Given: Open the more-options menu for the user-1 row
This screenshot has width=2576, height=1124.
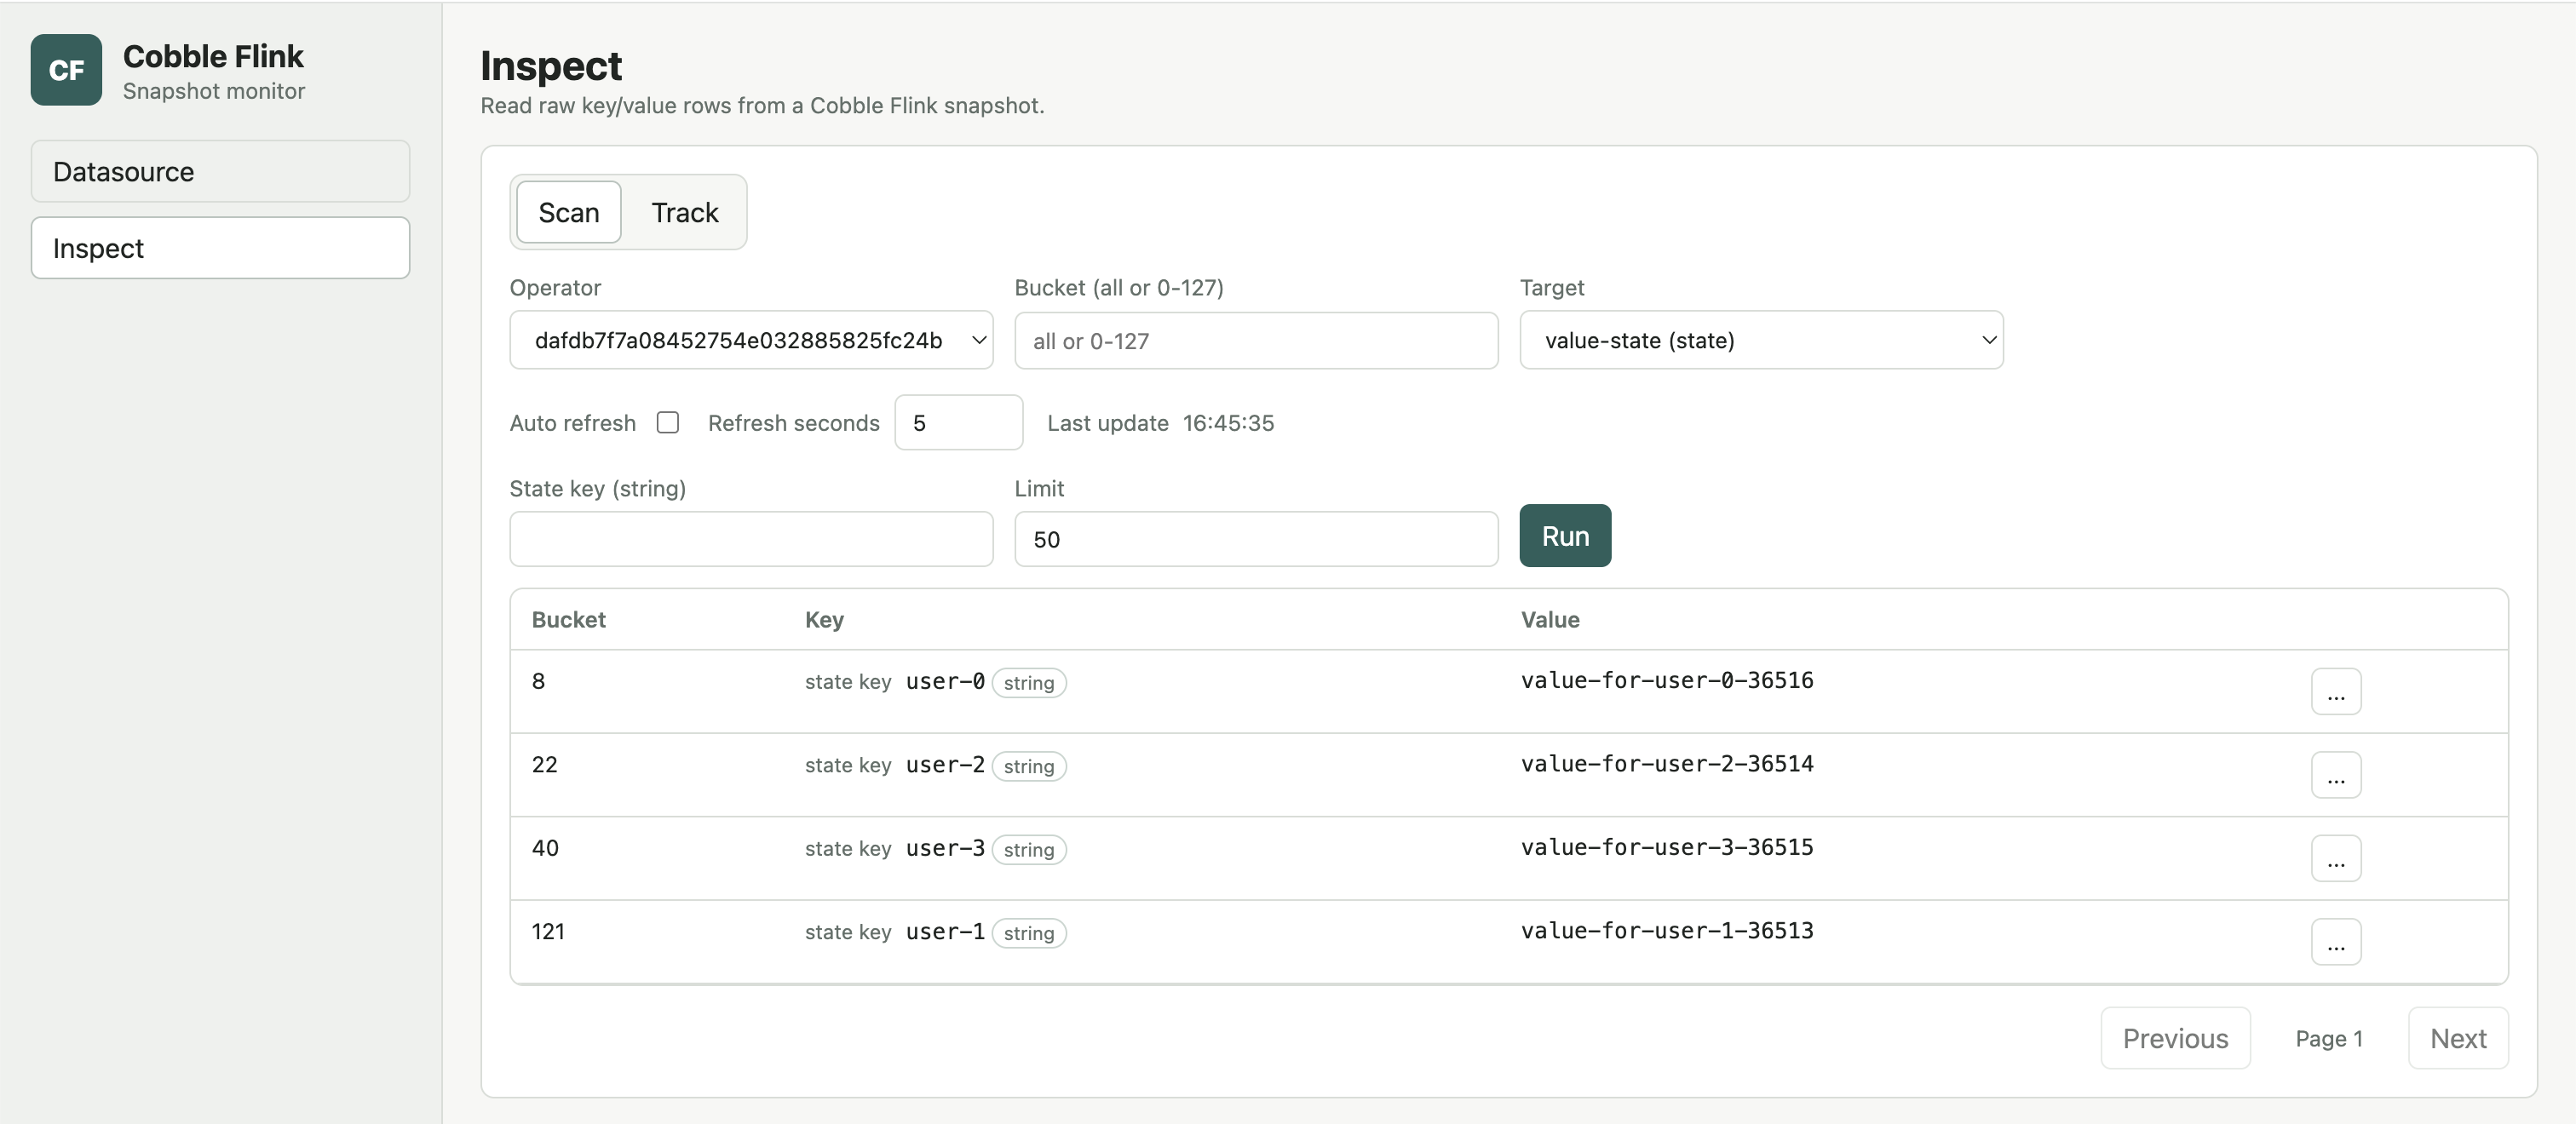Looking at the screenshot, I should tap(2335, 942).
